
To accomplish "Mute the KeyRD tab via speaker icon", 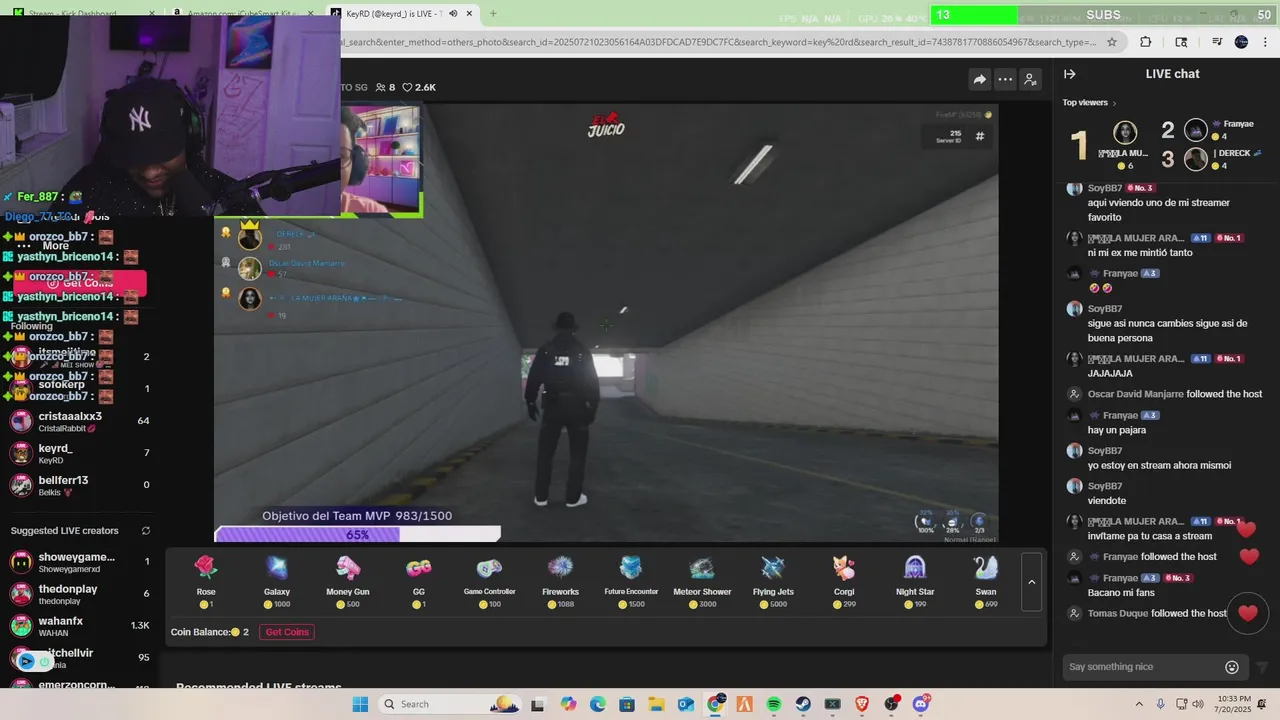I will 453,14.
